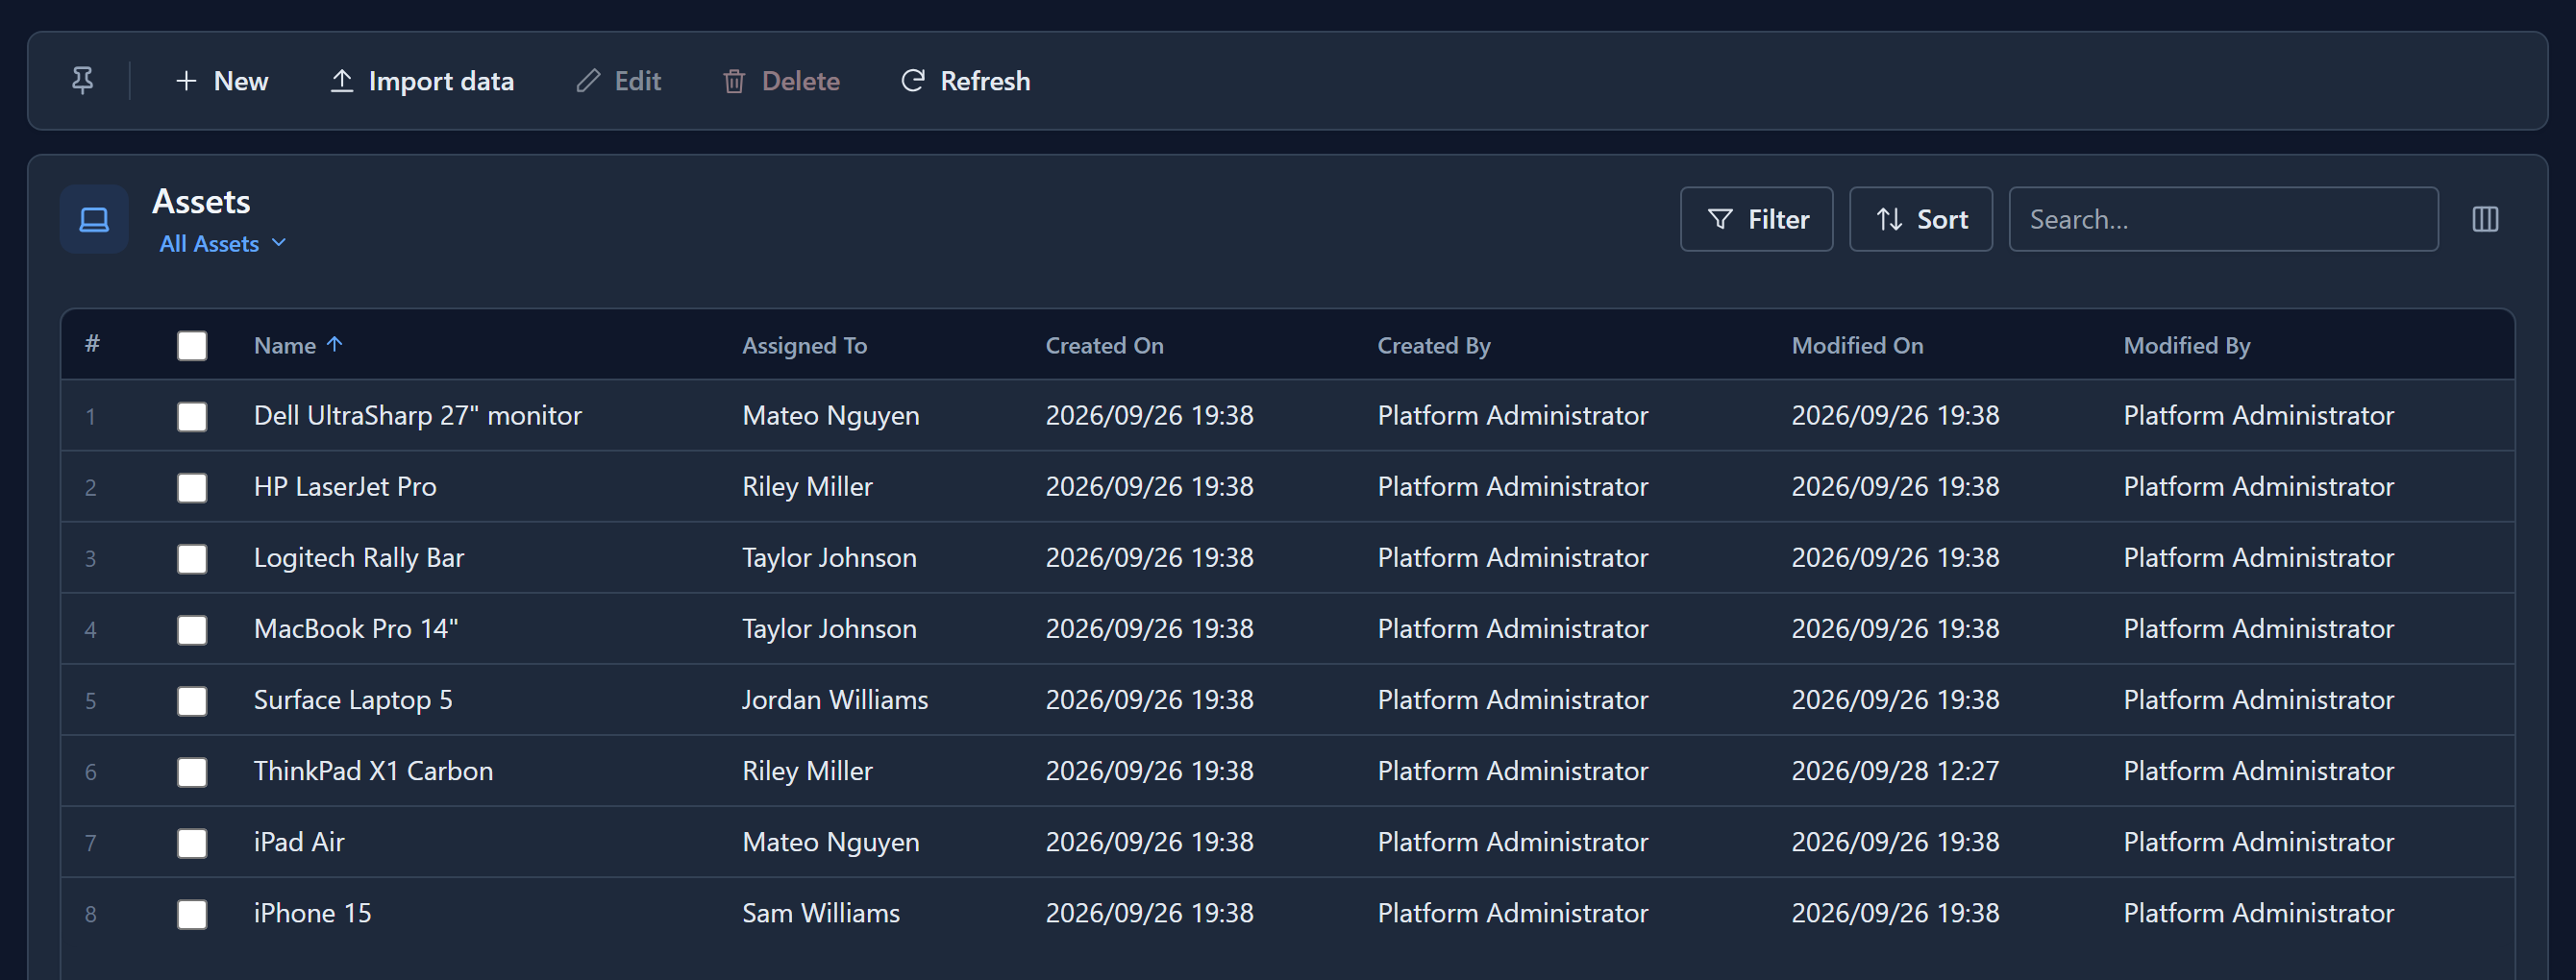Sort by the Name column header
The height and width of the screenshot is (980, 2576).
click(298, 345)
